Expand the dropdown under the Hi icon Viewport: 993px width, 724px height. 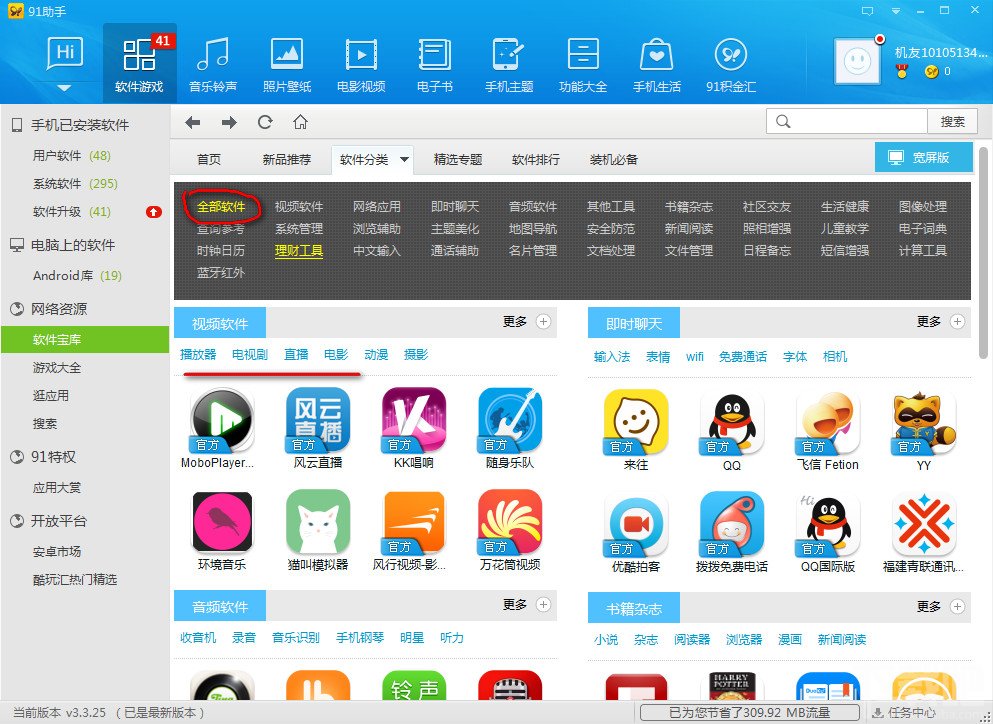coord(65,88)
